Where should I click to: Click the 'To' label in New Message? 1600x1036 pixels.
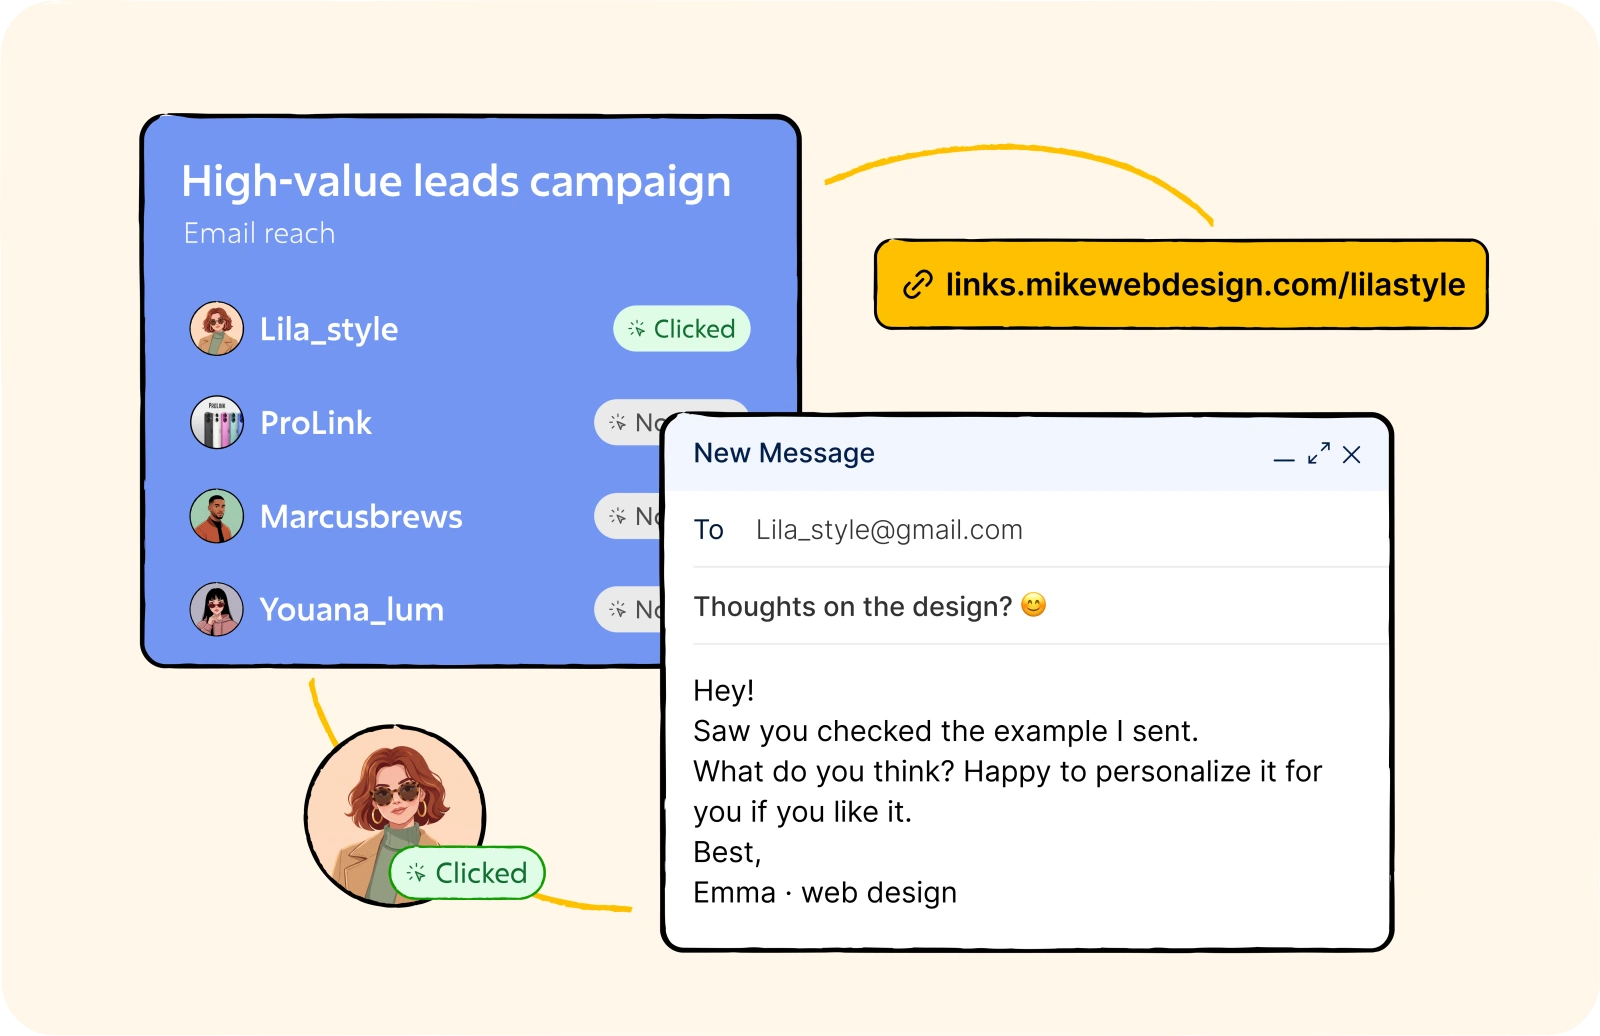(x=709, y=529)
